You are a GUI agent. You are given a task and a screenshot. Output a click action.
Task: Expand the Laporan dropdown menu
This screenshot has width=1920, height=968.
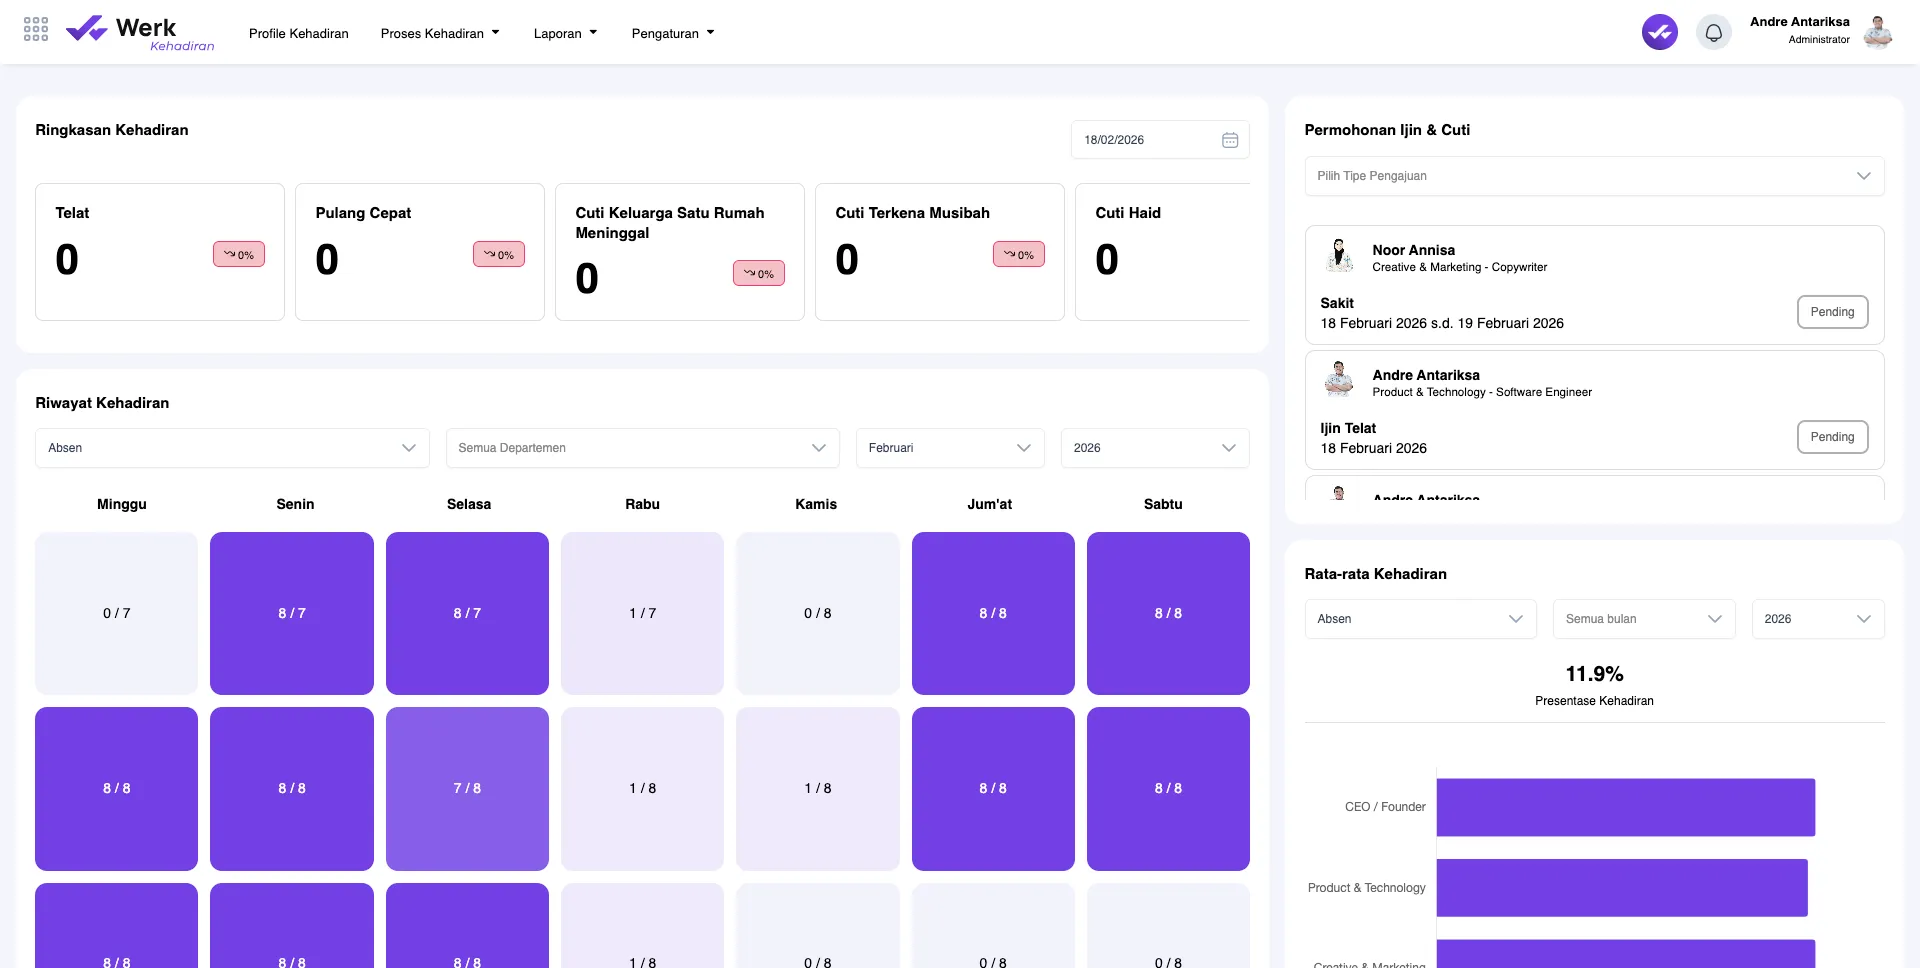(565, 33)
